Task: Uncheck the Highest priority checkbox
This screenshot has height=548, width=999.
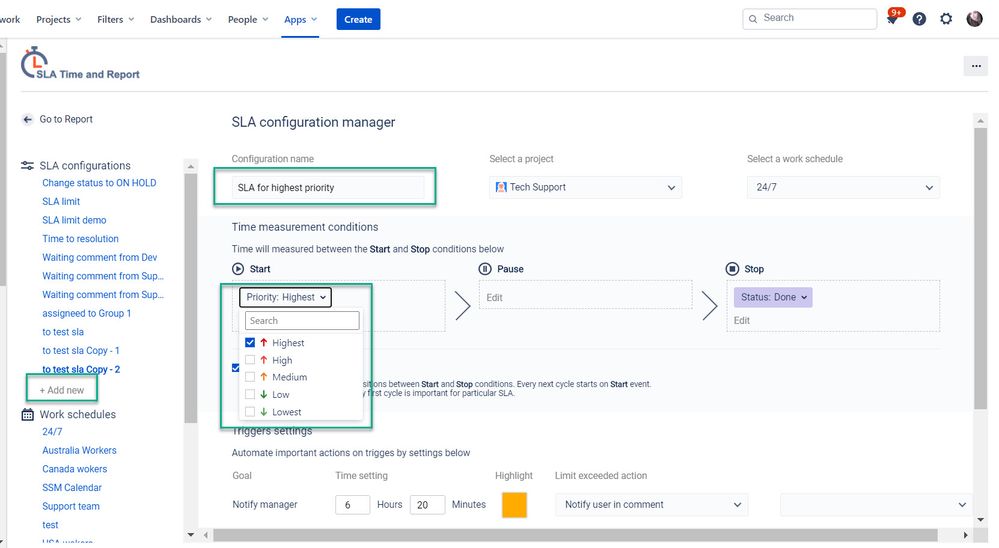Action: (x=250, y=342)
